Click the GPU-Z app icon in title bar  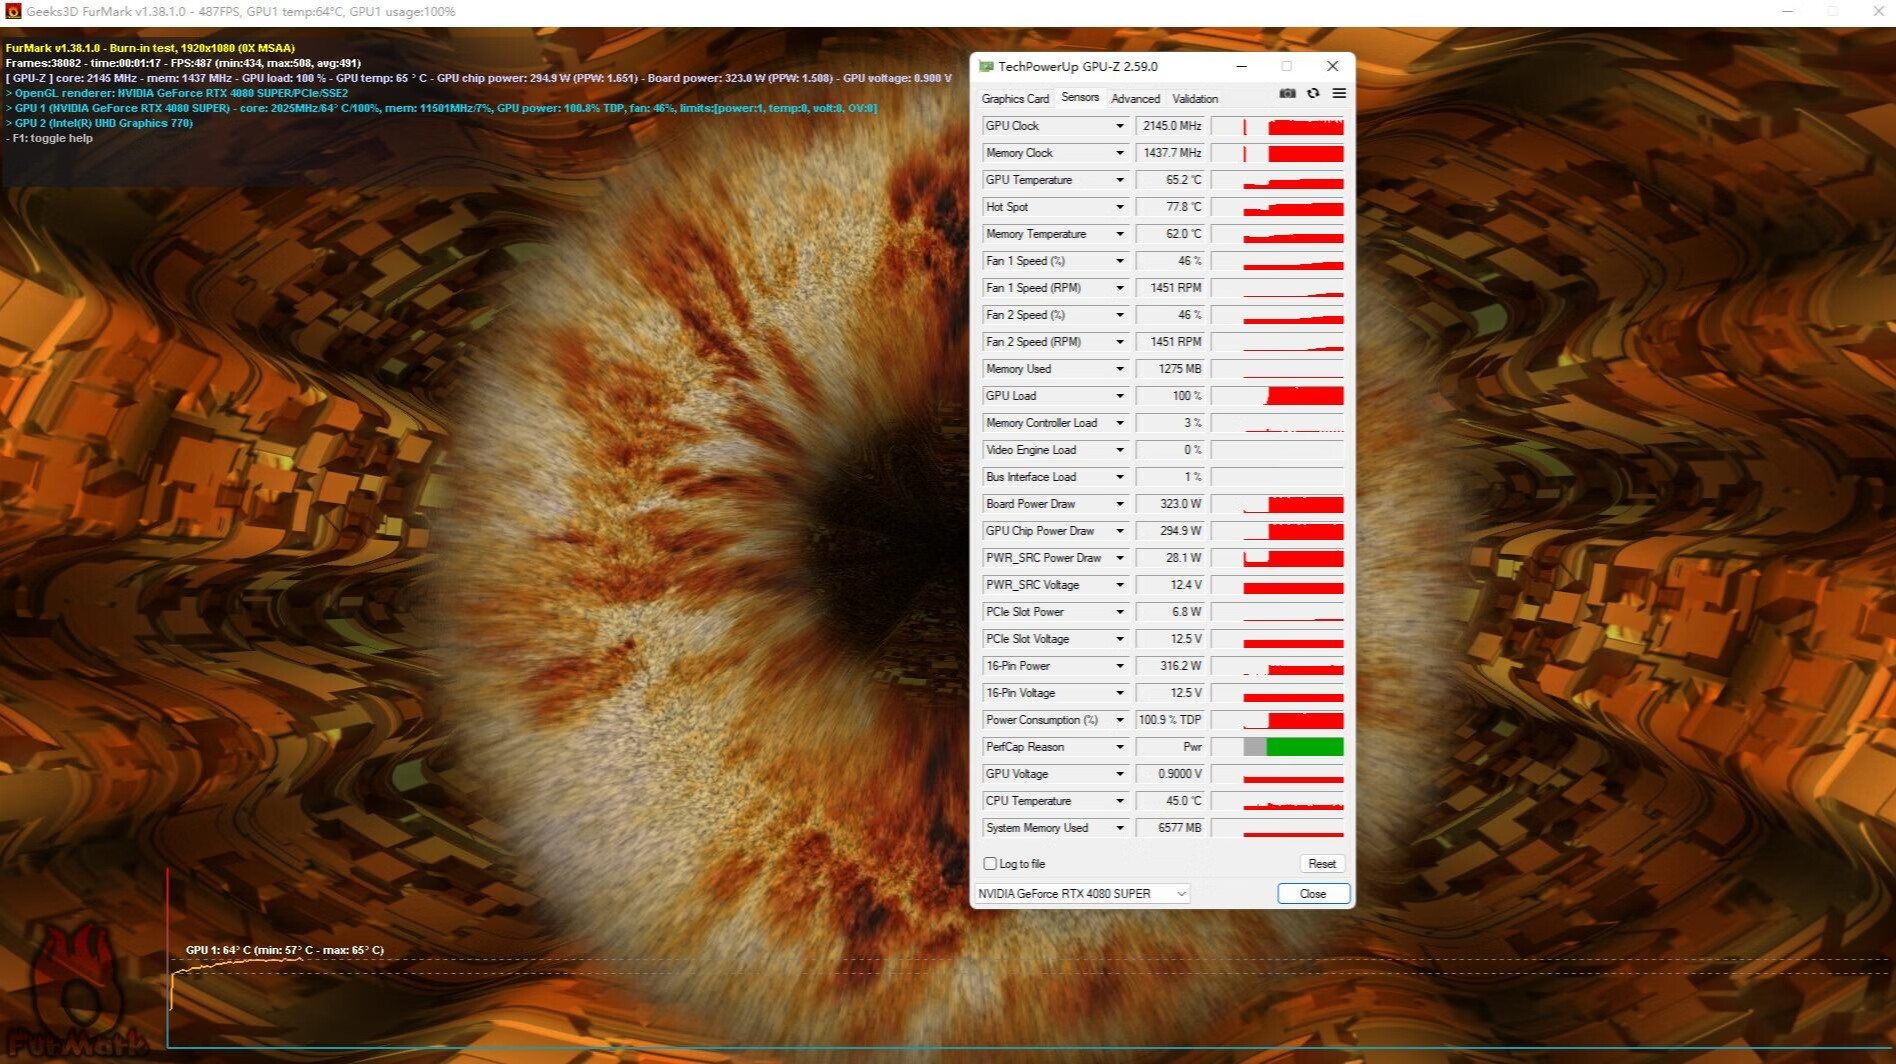point(986,66)
